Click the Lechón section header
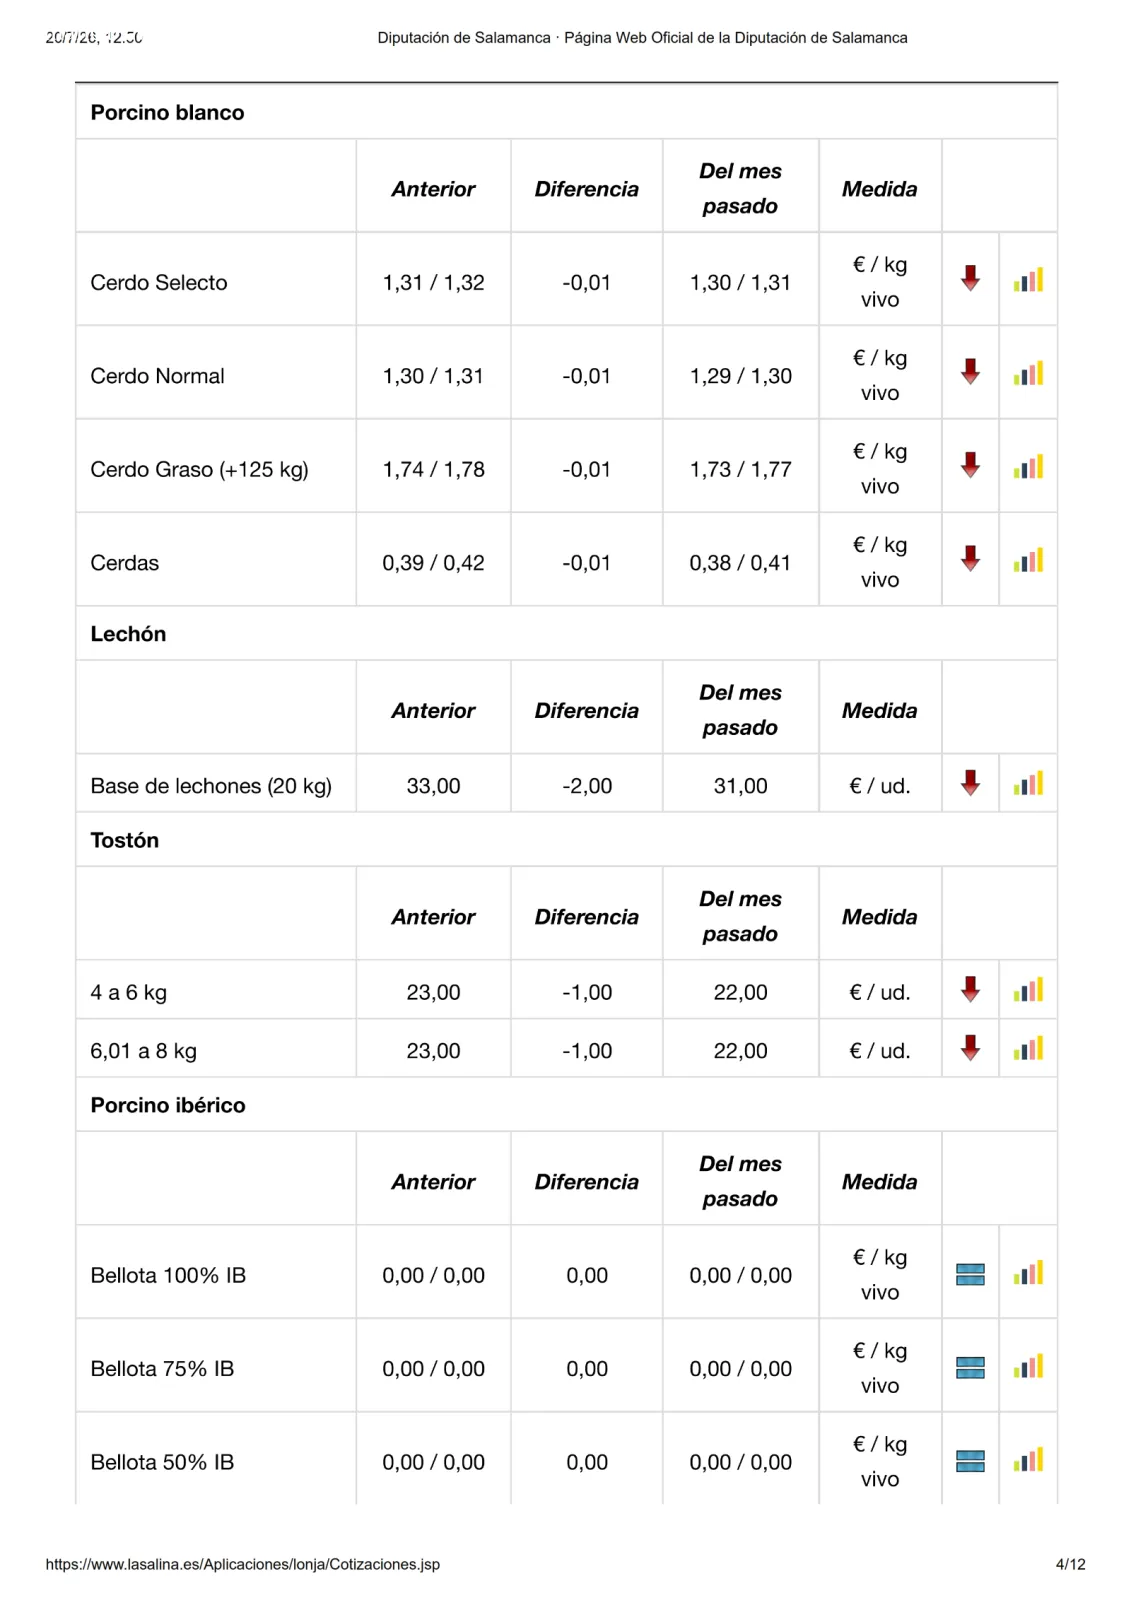The image size is (1131, 1600). tap(128, 634)
